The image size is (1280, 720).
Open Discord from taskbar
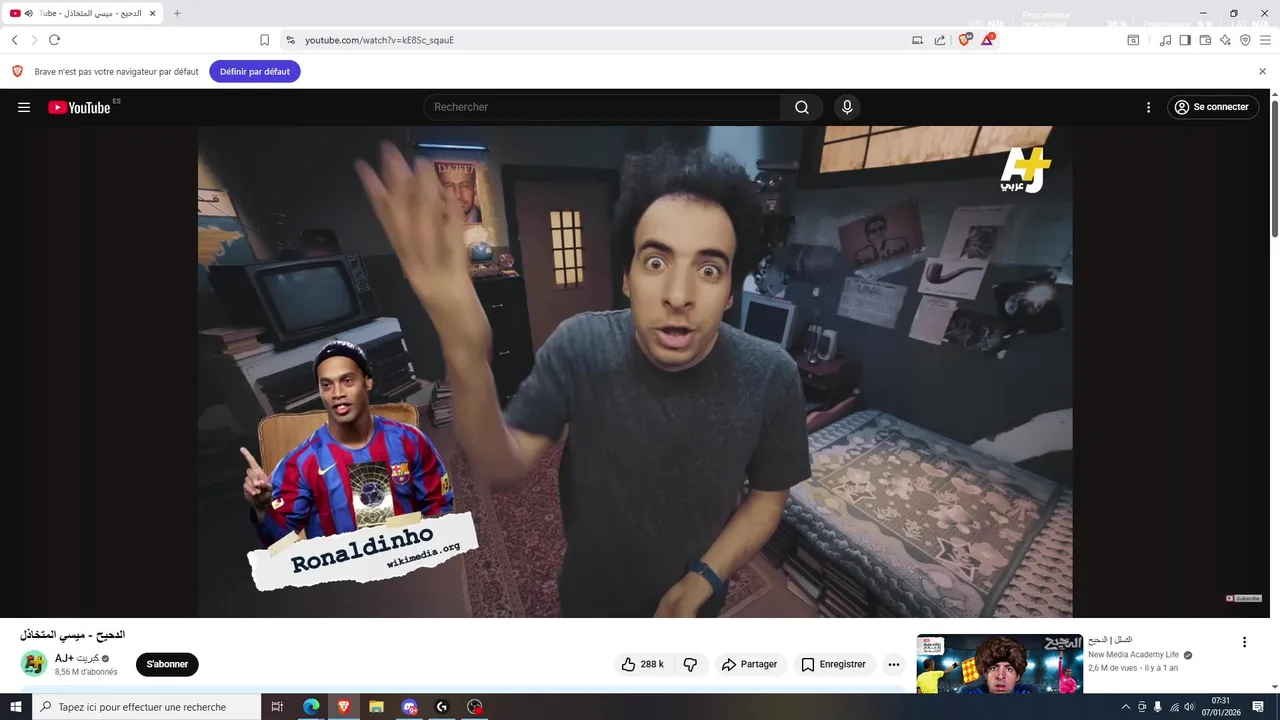click(x=409, y=707)
